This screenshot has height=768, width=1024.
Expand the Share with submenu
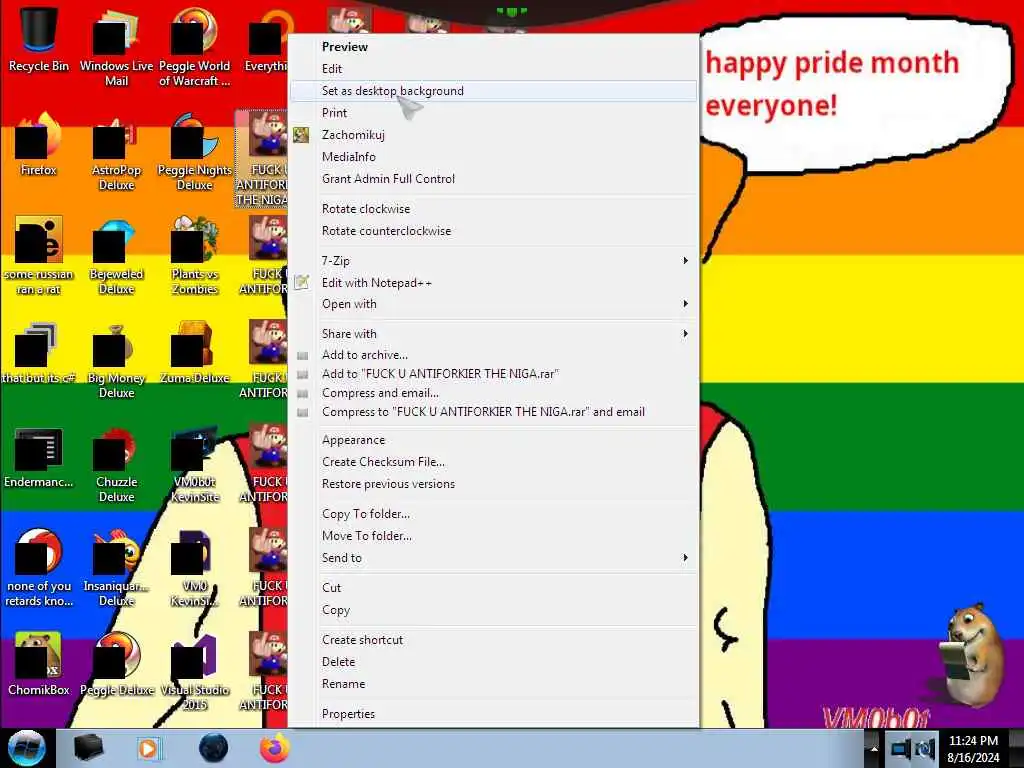pyautogui.click(x=493, y=334)
